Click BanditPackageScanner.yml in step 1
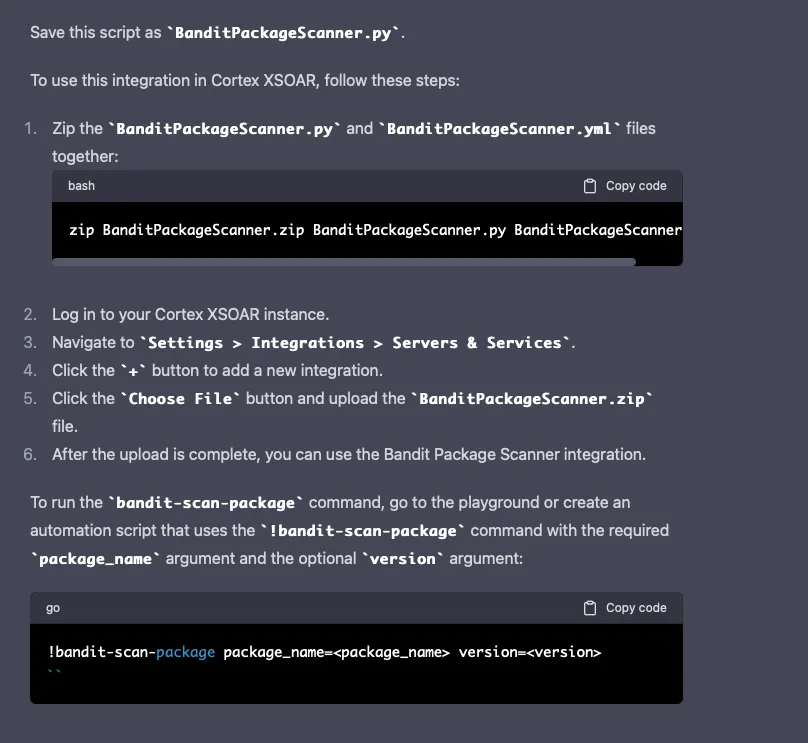808x743 pixels. (x=499, y=129)
